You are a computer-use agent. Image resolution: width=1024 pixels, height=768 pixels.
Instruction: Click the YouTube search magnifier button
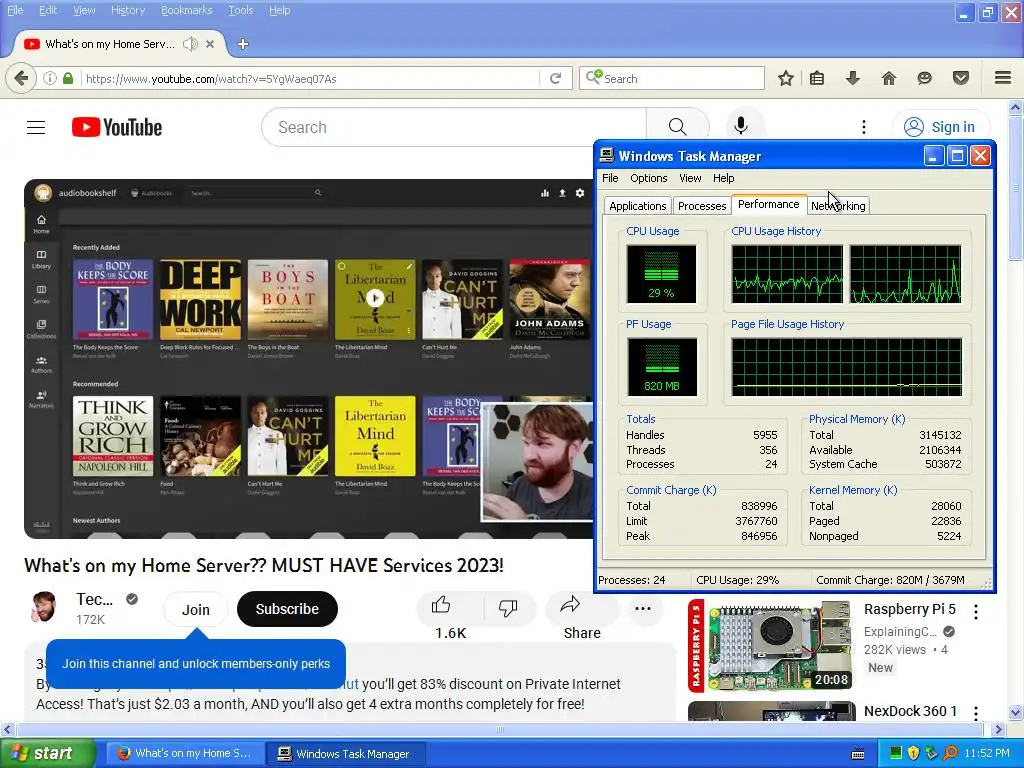tap(677, 127)
